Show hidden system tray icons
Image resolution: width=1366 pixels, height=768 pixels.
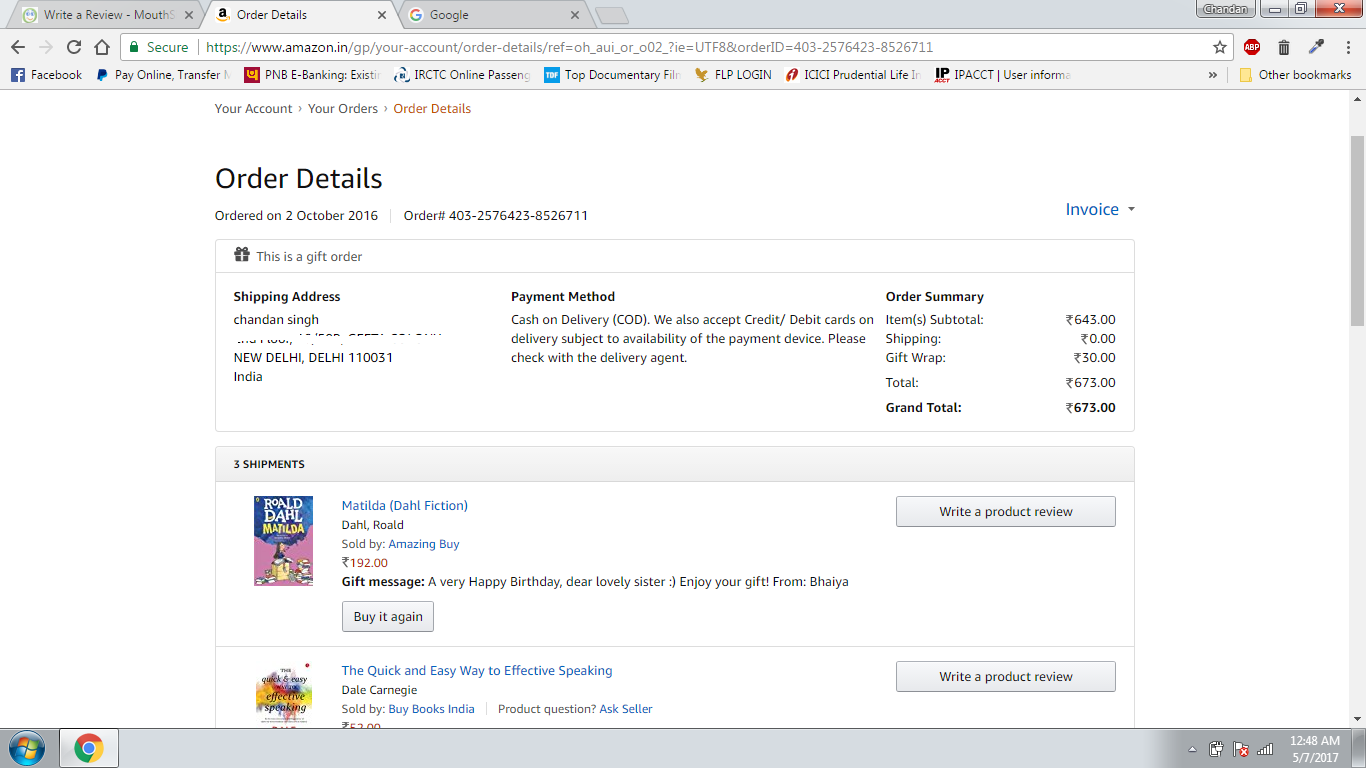point(1192,749)
